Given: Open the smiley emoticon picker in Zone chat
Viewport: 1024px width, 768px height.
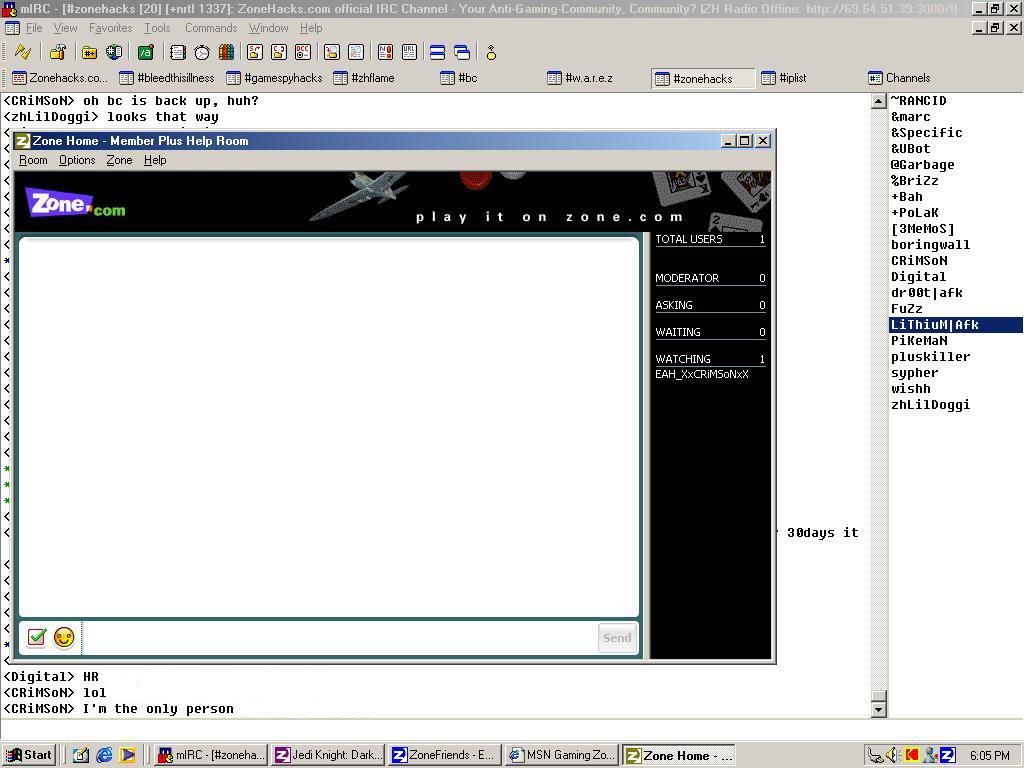Looking at the screenshot, I should point(64,637).
